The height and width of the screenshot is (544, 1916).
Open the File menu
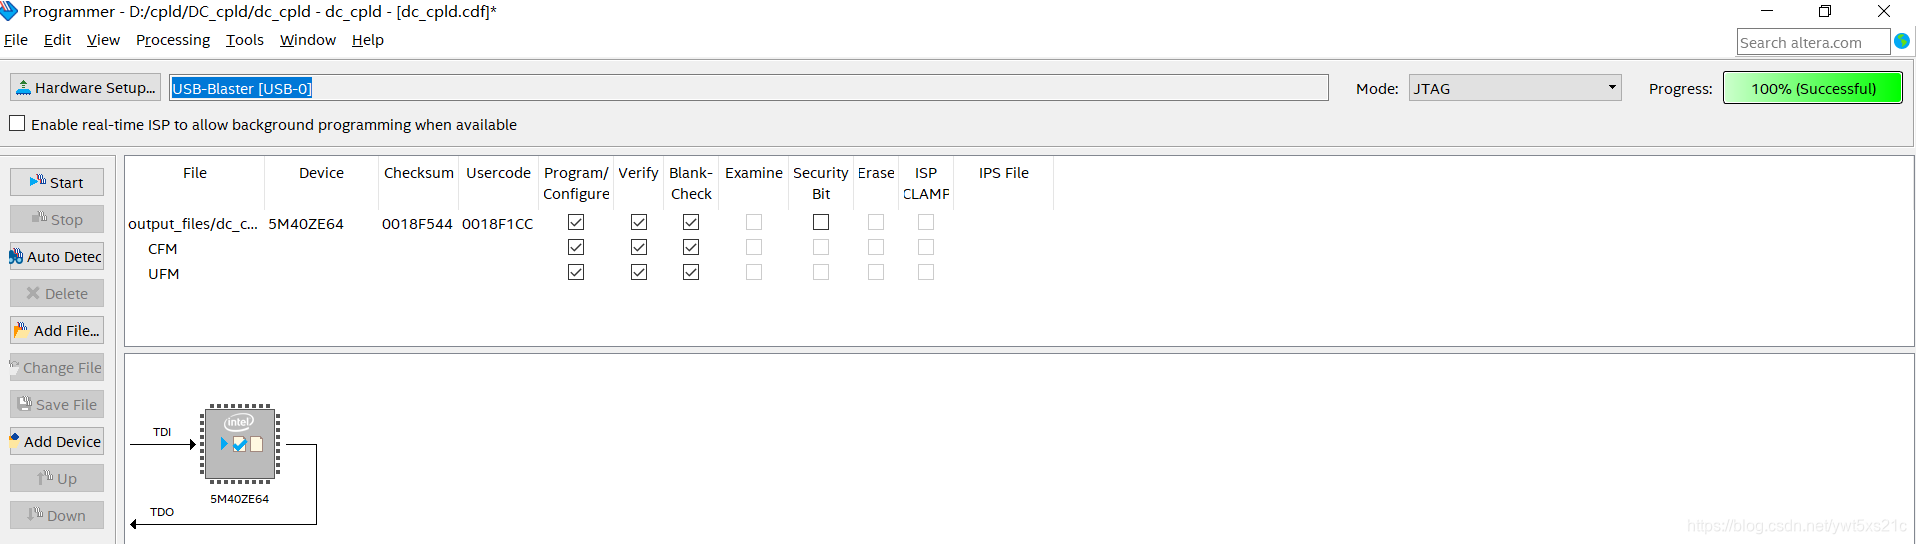click(16, 40)
